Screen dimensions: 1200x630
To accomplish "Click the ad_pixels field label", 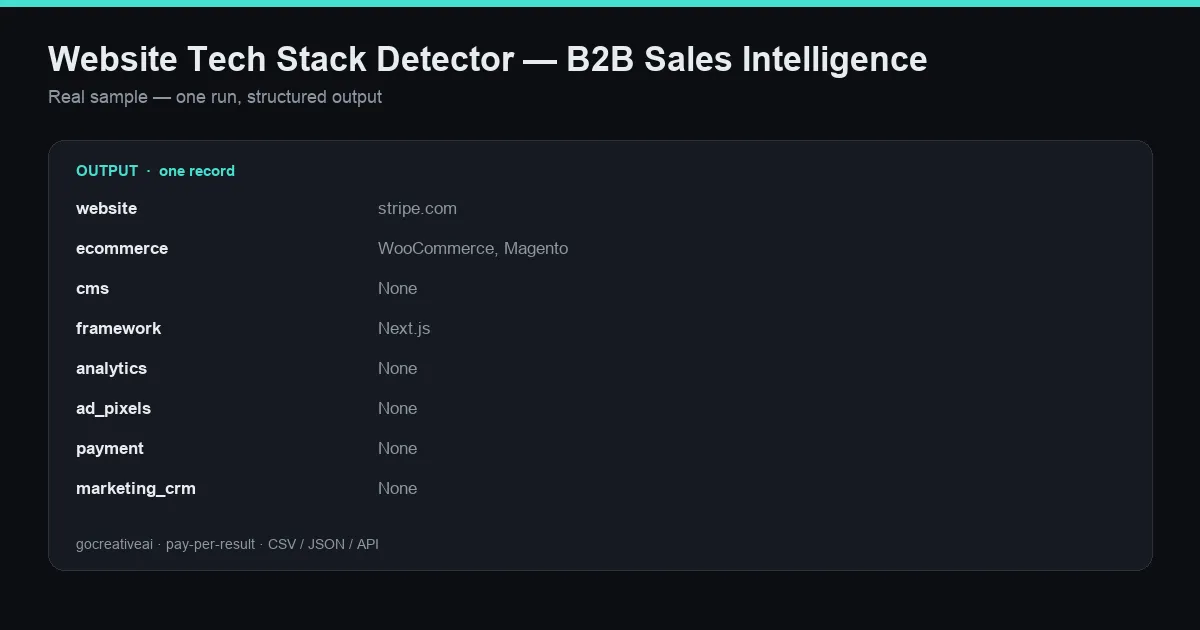I will coord(113,408).
